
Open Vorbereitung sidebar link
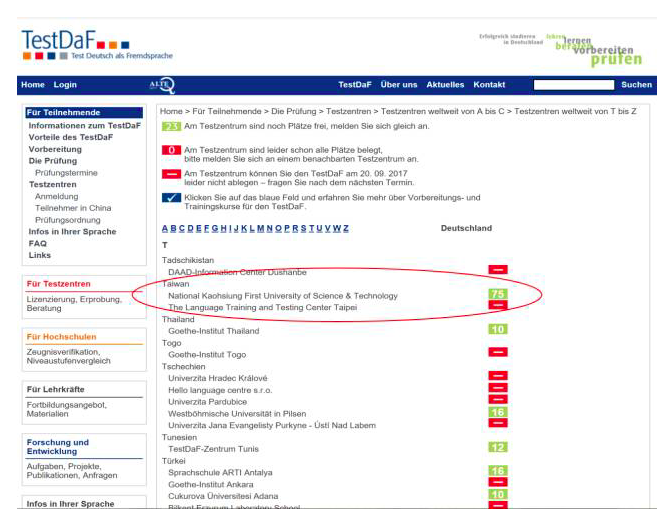[x=55, y=149]
